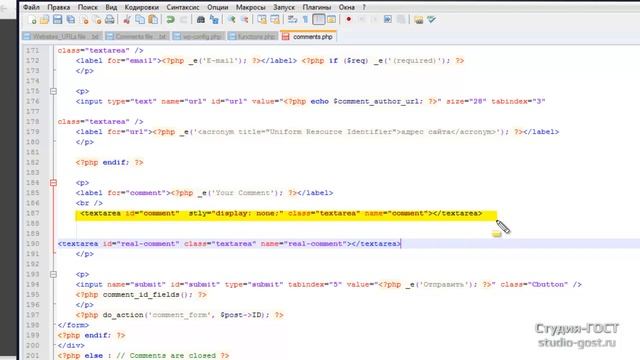640x360 pixels.
Task: Open the Синтаксис menu
Action: 183,7
